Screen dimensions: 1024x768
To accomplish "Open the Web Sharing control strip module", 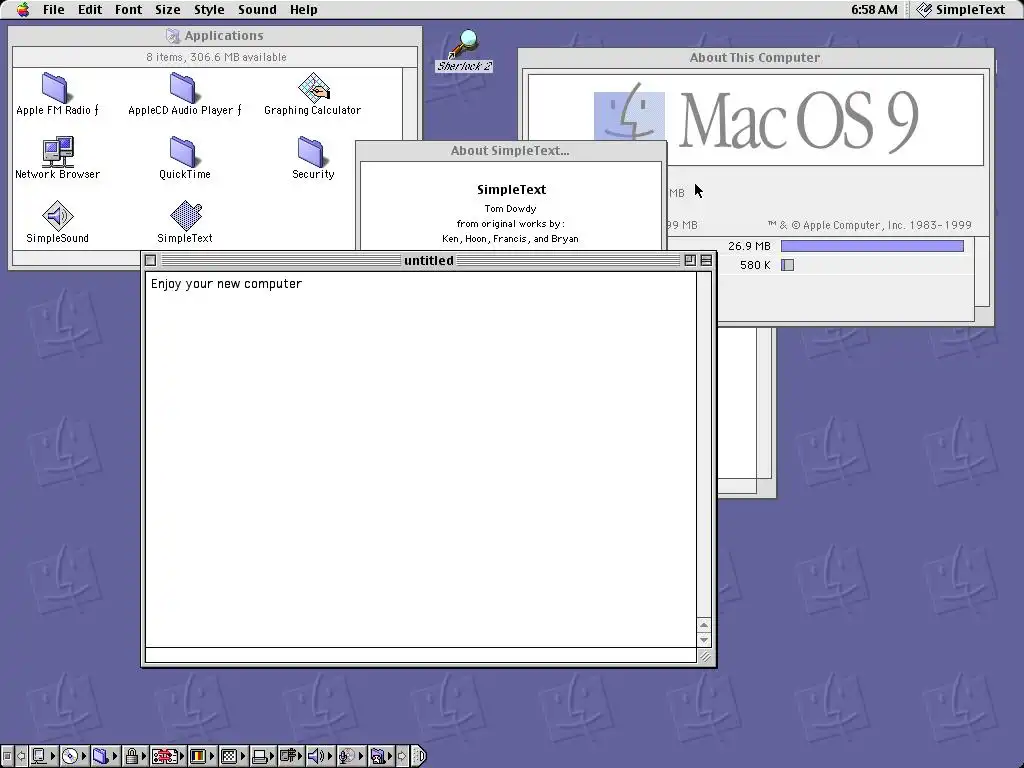I will [x=382, y=756].
